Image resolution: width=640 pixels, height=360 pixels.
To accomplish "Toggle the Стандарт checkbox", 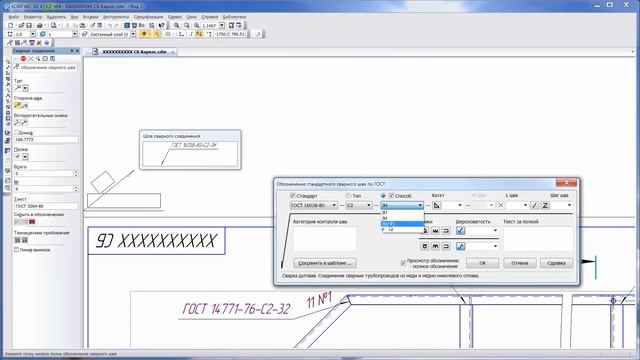I will tap(293, 196).
